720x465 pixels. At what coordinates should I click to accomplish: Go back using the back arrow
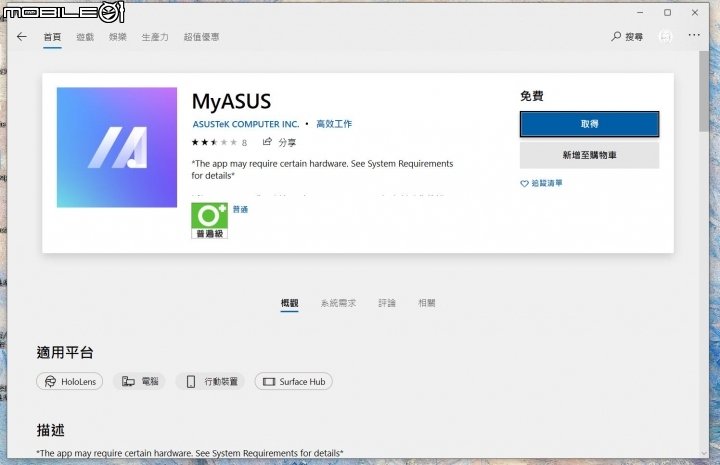coord(22,37)
